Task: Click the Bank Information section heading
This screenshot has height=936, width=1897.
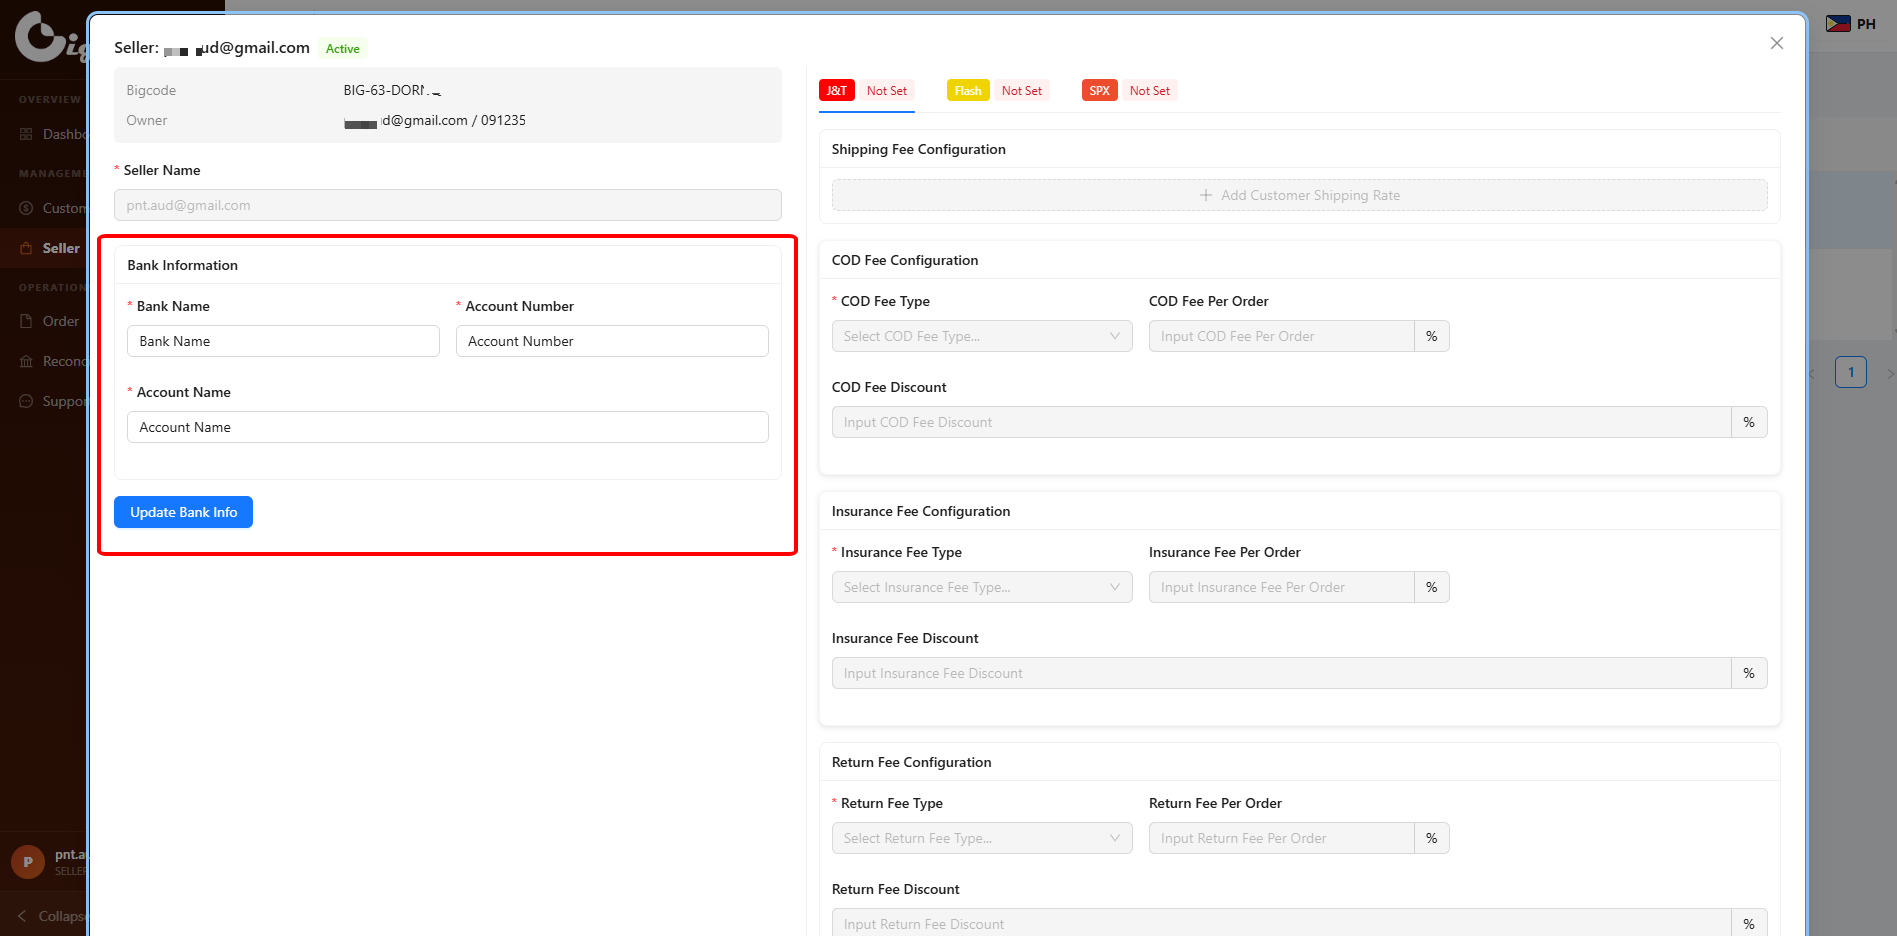Action: pyautogui.click(x=182, y=265)
